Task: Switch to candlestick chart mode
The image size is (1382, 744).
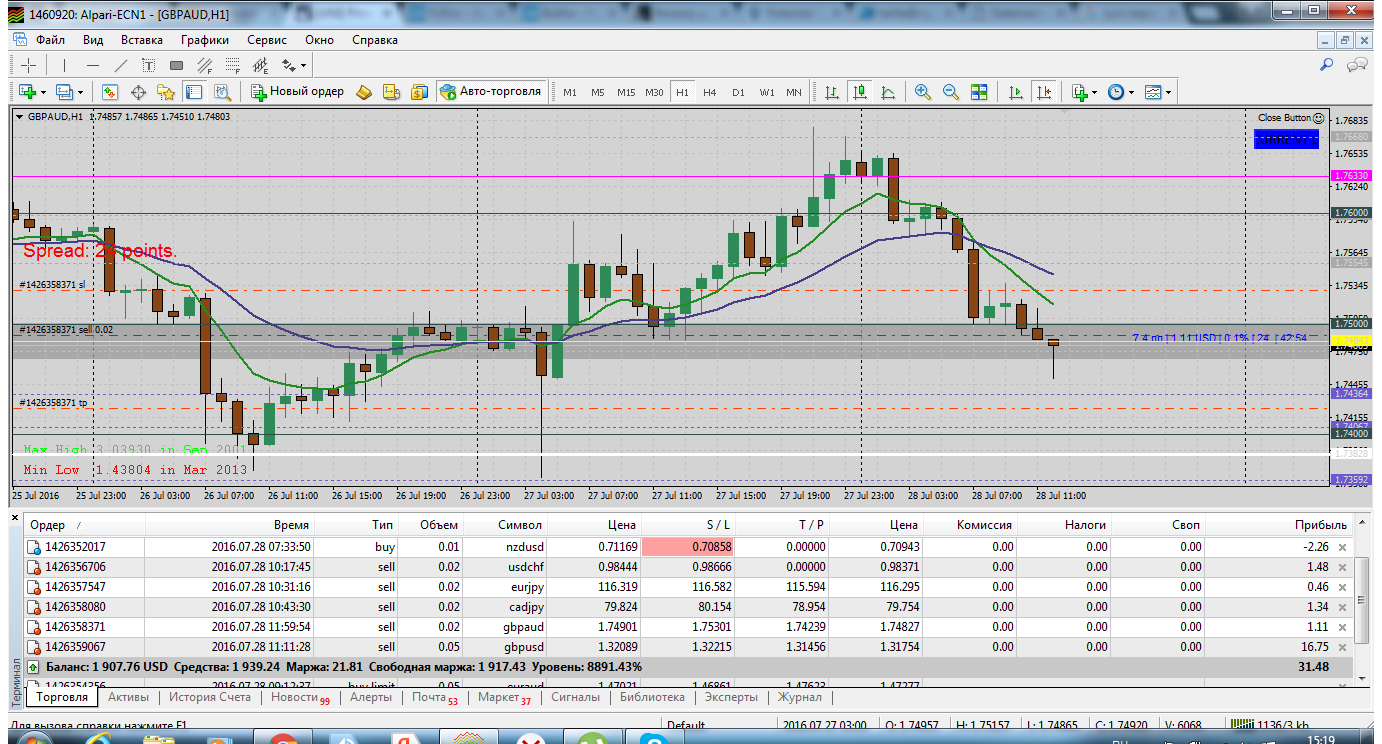Action: click(860, 92)
